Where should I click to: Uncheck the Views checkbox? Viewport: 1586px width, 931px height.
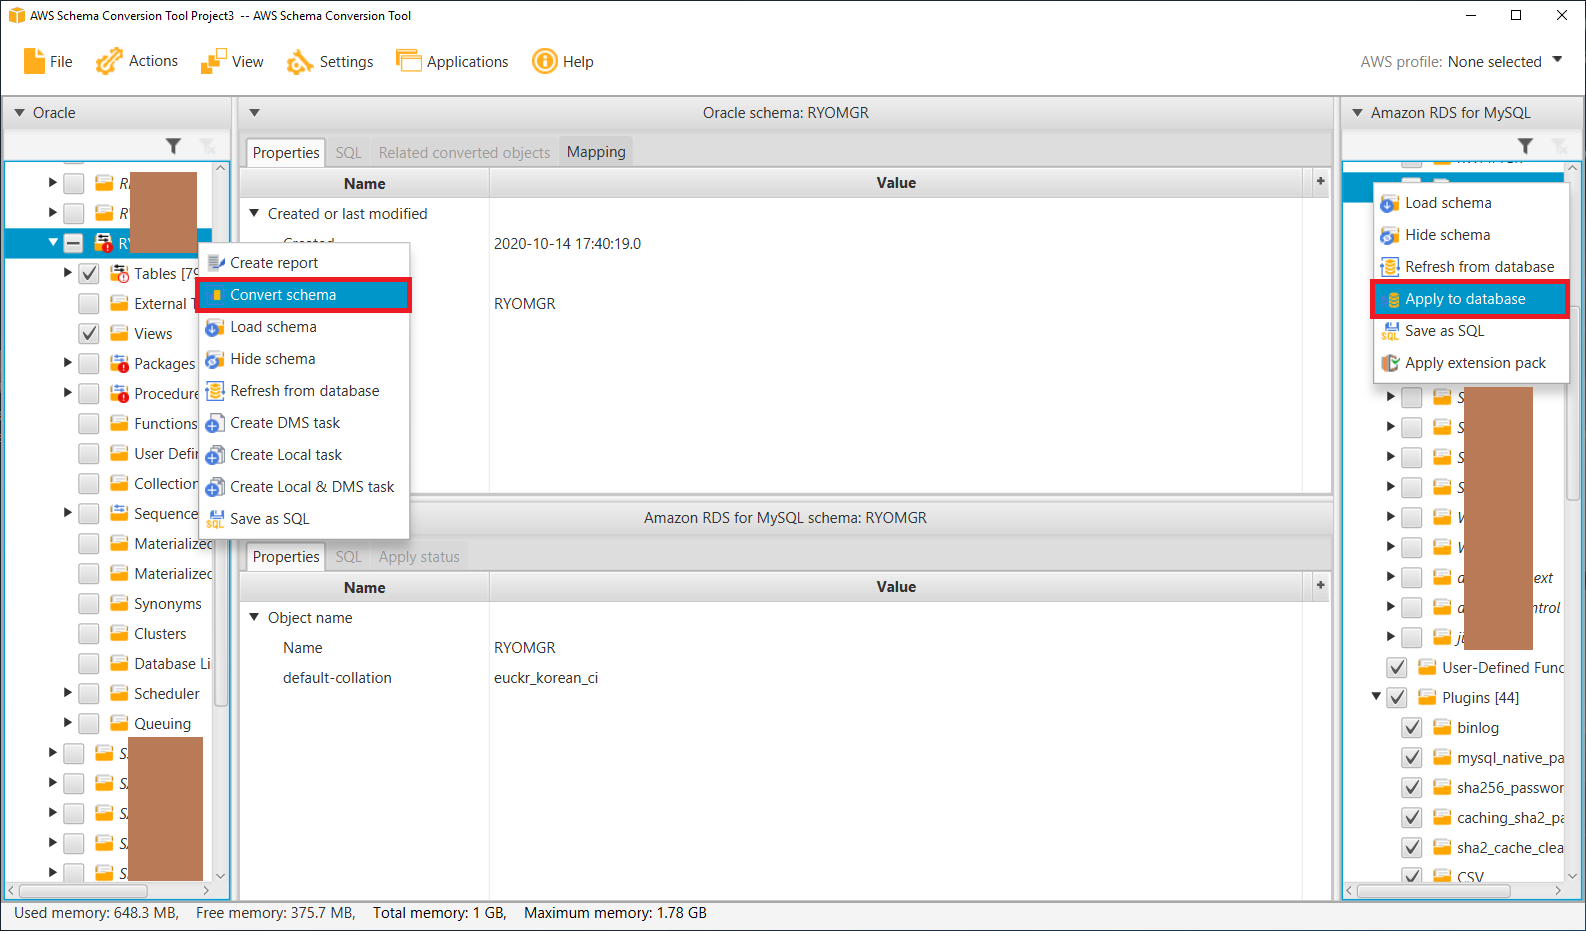89,334
